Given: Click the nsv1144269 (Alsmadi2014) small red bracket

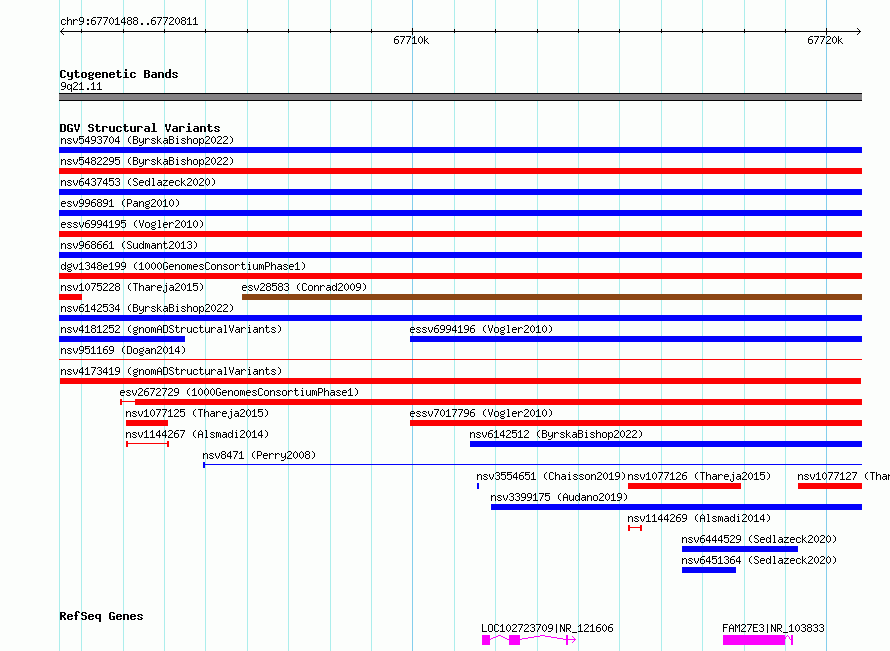Looking at the screenshot, I should (x=635, y=528).
